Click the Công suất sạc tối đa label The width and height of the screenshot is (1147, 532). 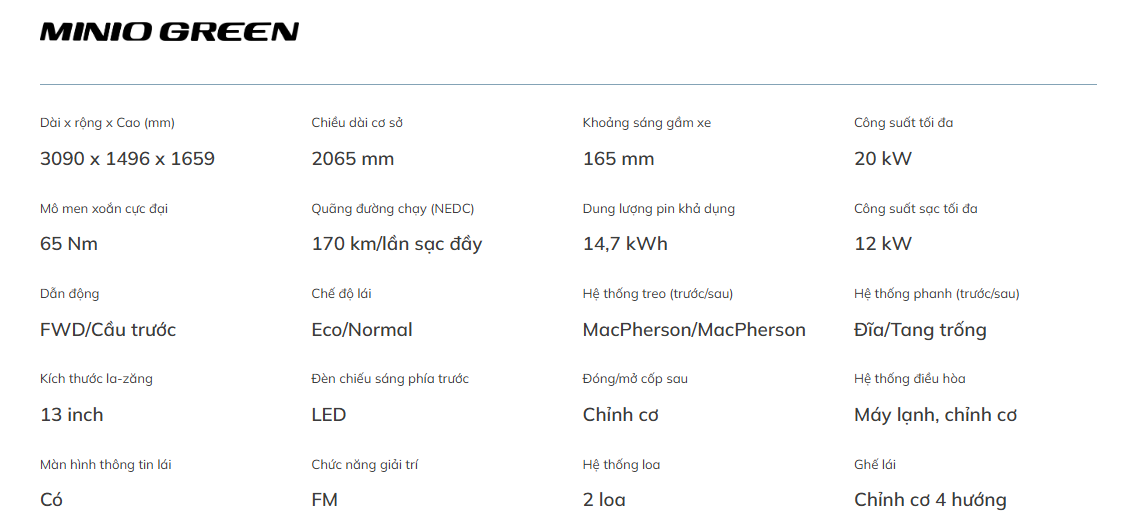pyautogui.click(x=916, y=209)
